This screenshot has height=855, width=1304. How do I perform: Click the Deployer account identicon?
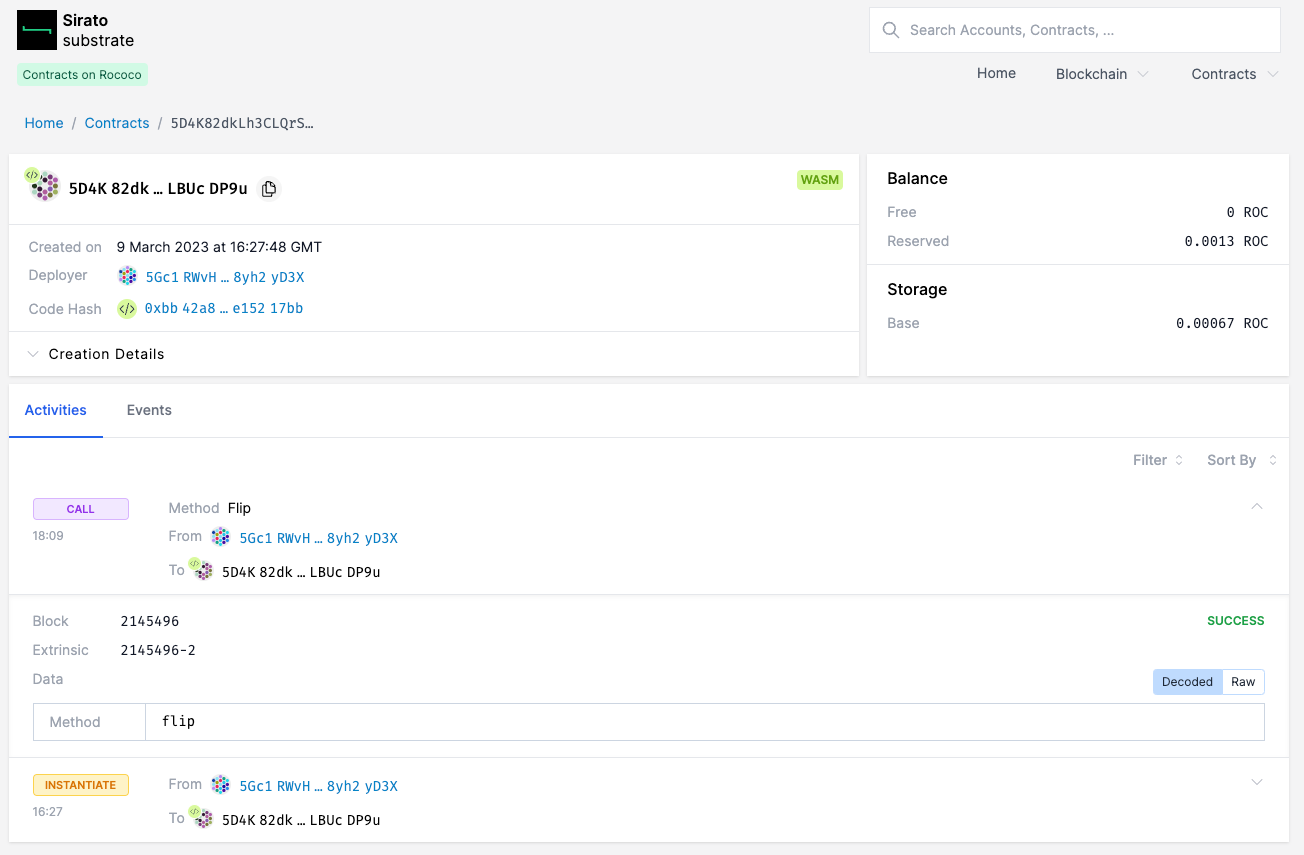pyautogui.click(x=127, y=277)
